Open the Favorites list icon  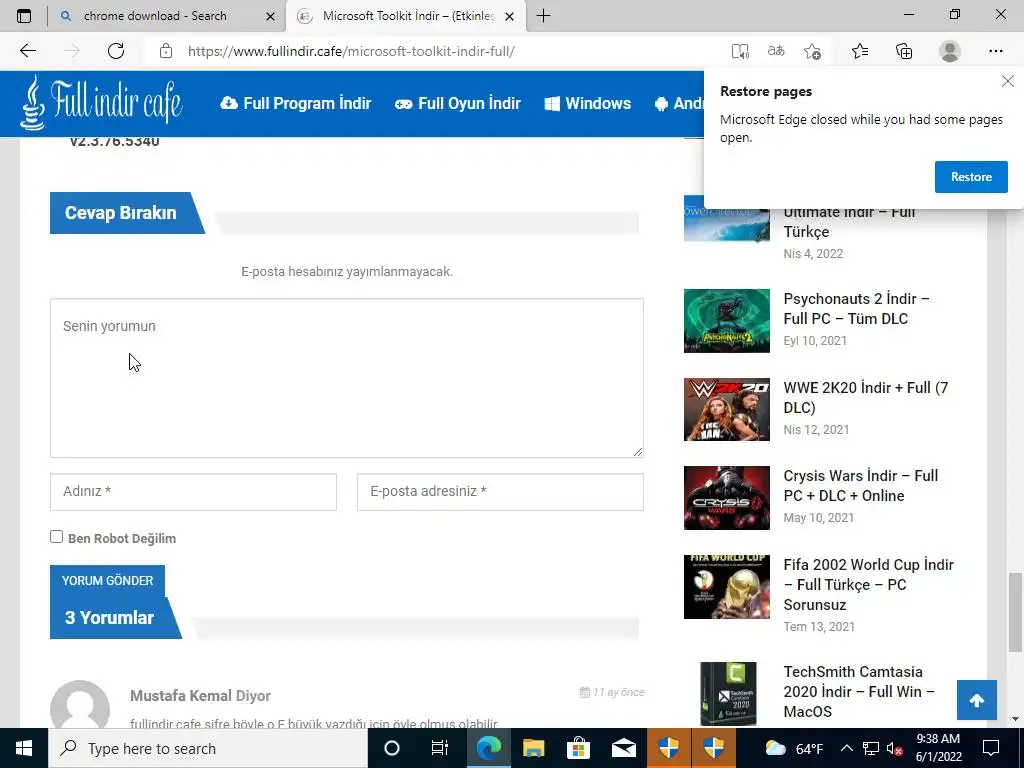[860, 51]
